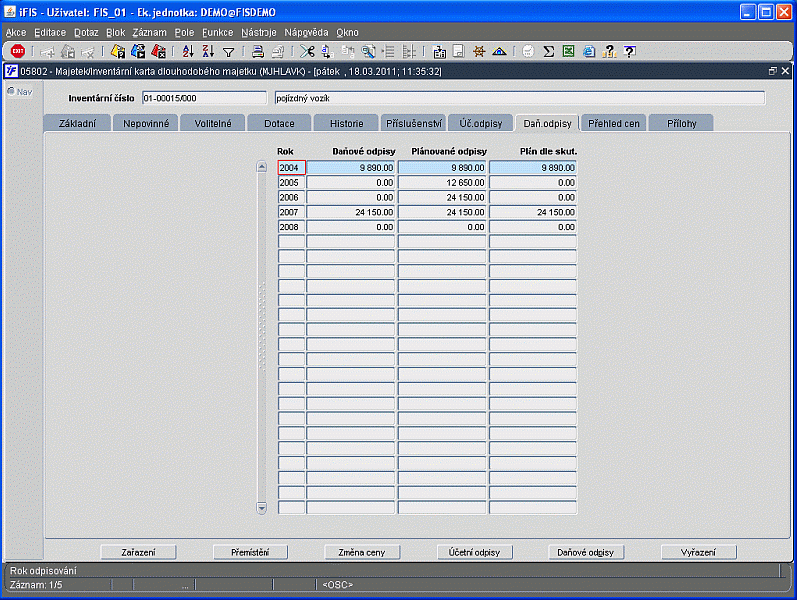Select the Rok cell 2005
This screenshot has width=797, height=600.
(291, 183)
